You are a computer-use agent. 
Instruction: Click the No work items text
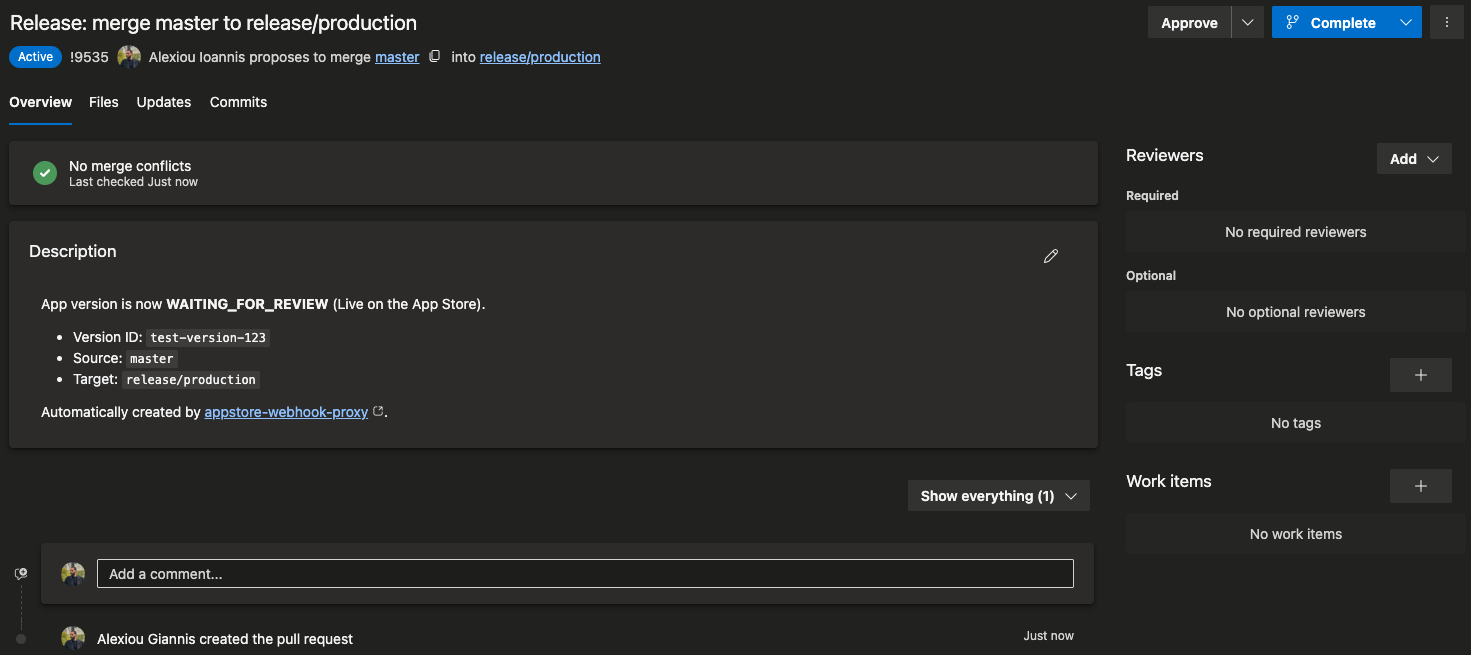(1296, 534)
